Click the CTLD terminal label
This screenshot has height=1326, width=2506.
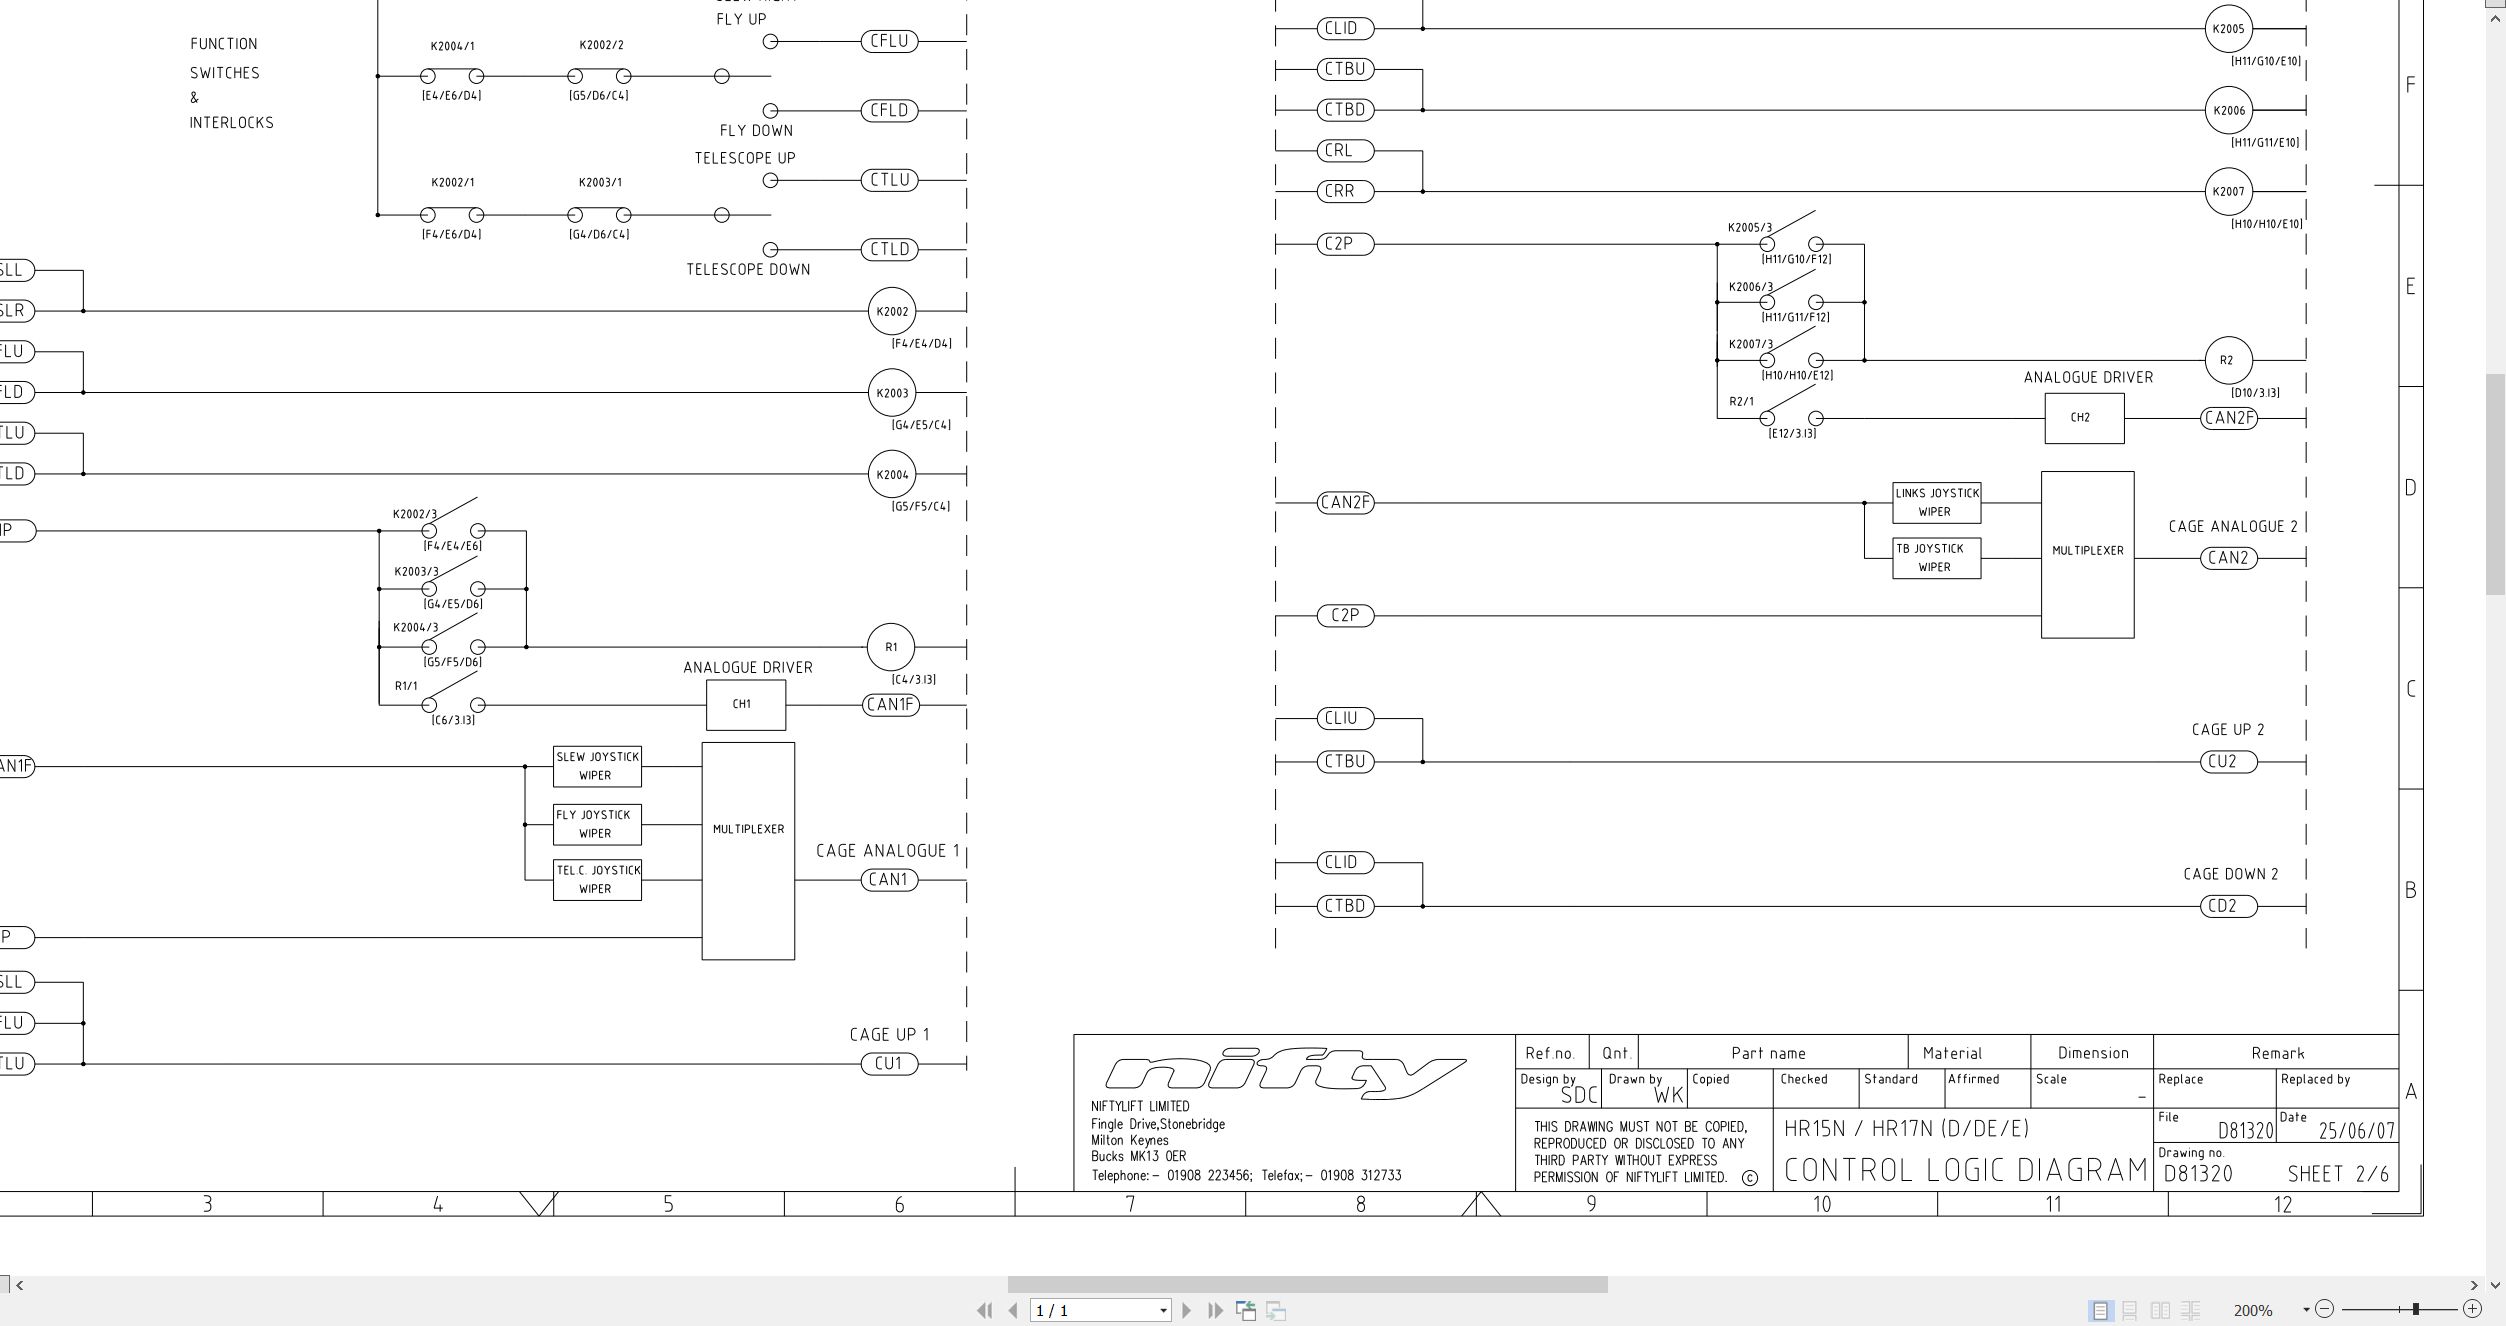pyautogui.click(x=889, y=249)
